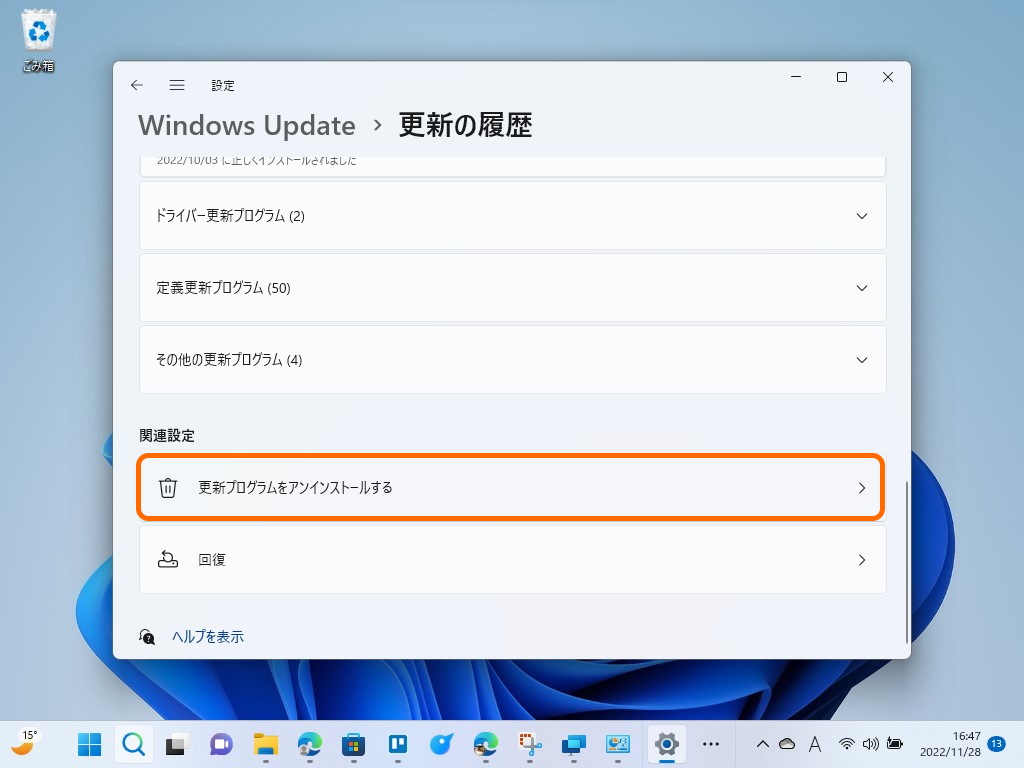The width and height of the screenshot is (1024, 768).
Task: Open 更新プログラムをアンインストールする
Action: coord(512,488)
